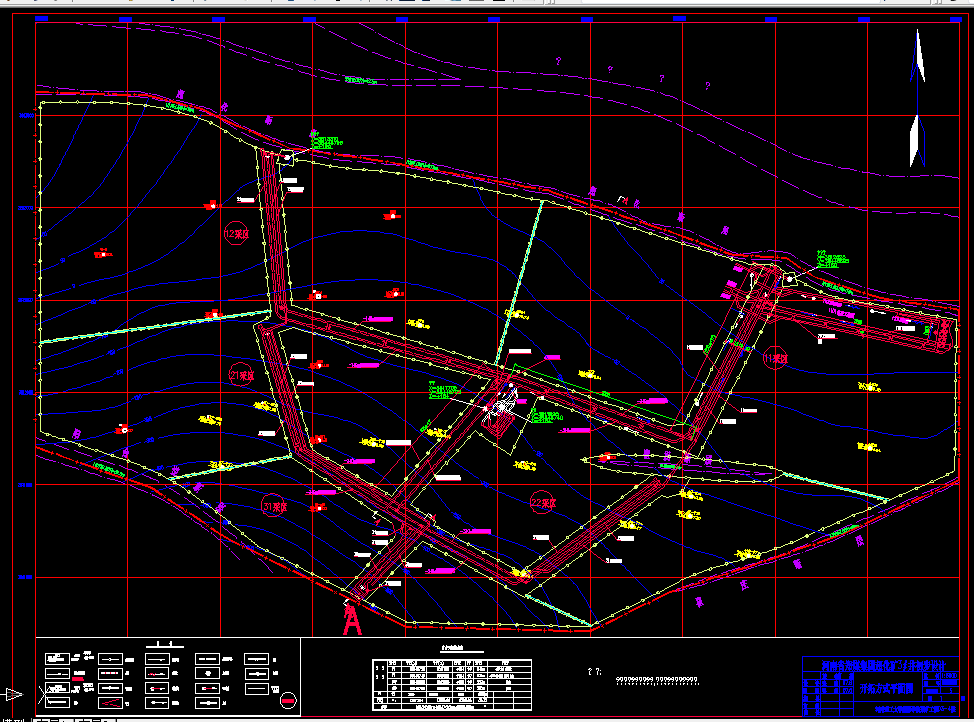974x722 pixels.
Task: Select the red circle symbol in legend
Action: tap(288, 700)
